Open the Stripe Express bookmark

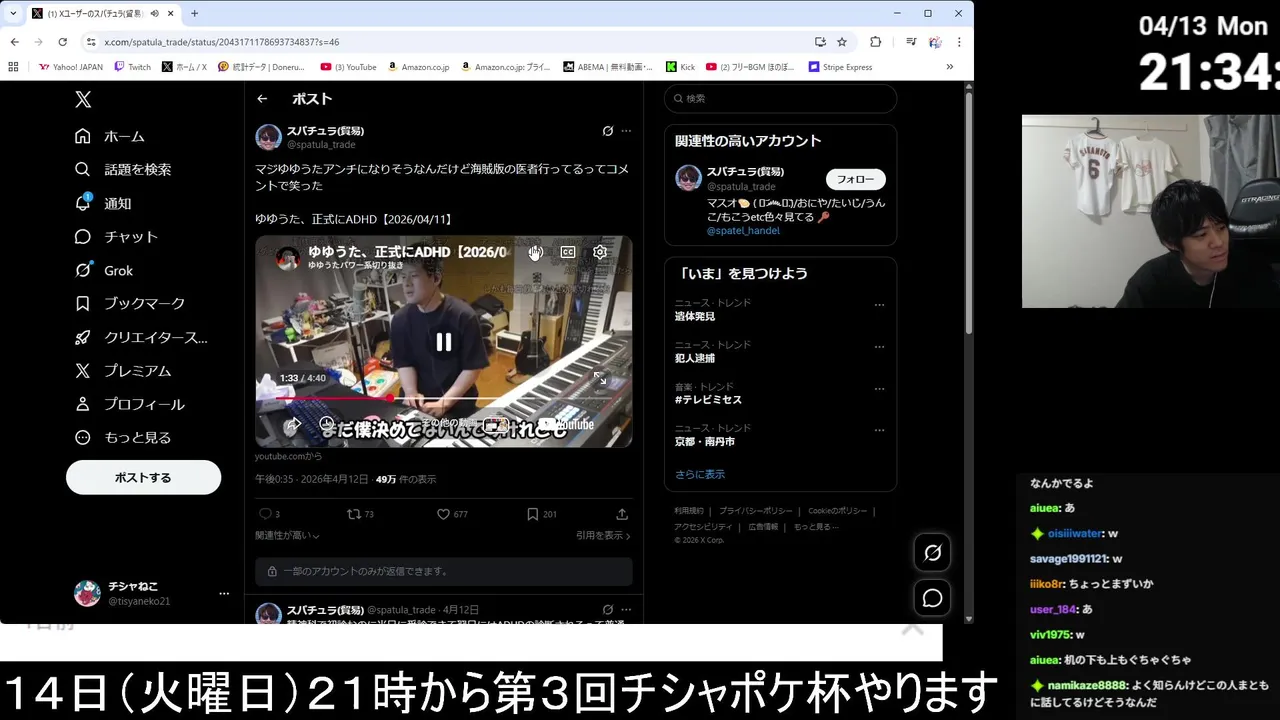coord(840,67)
